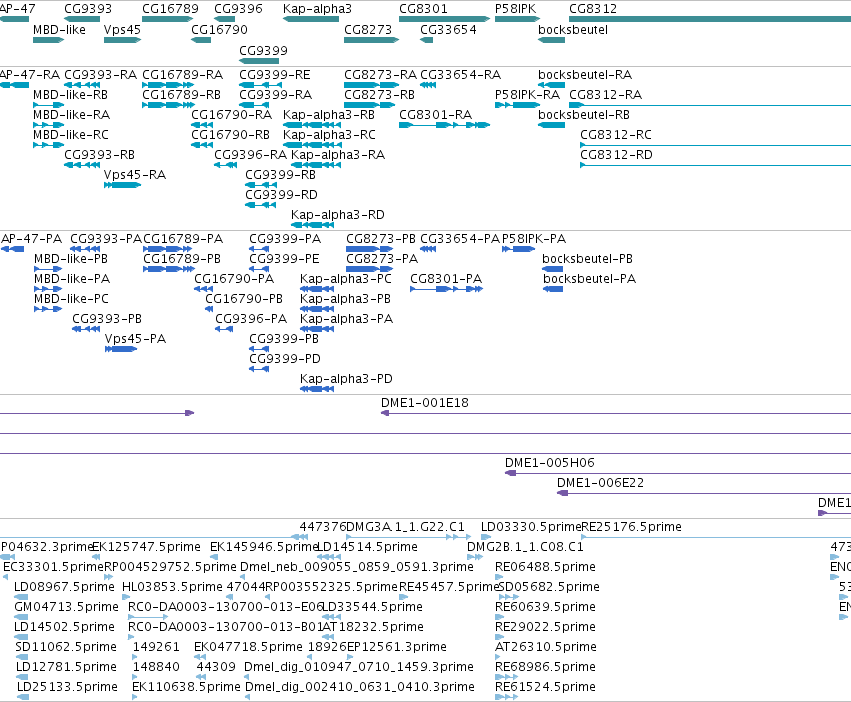Click protein CG8301-PA
The width and height of the screenshot is (851, 702).
446,279
